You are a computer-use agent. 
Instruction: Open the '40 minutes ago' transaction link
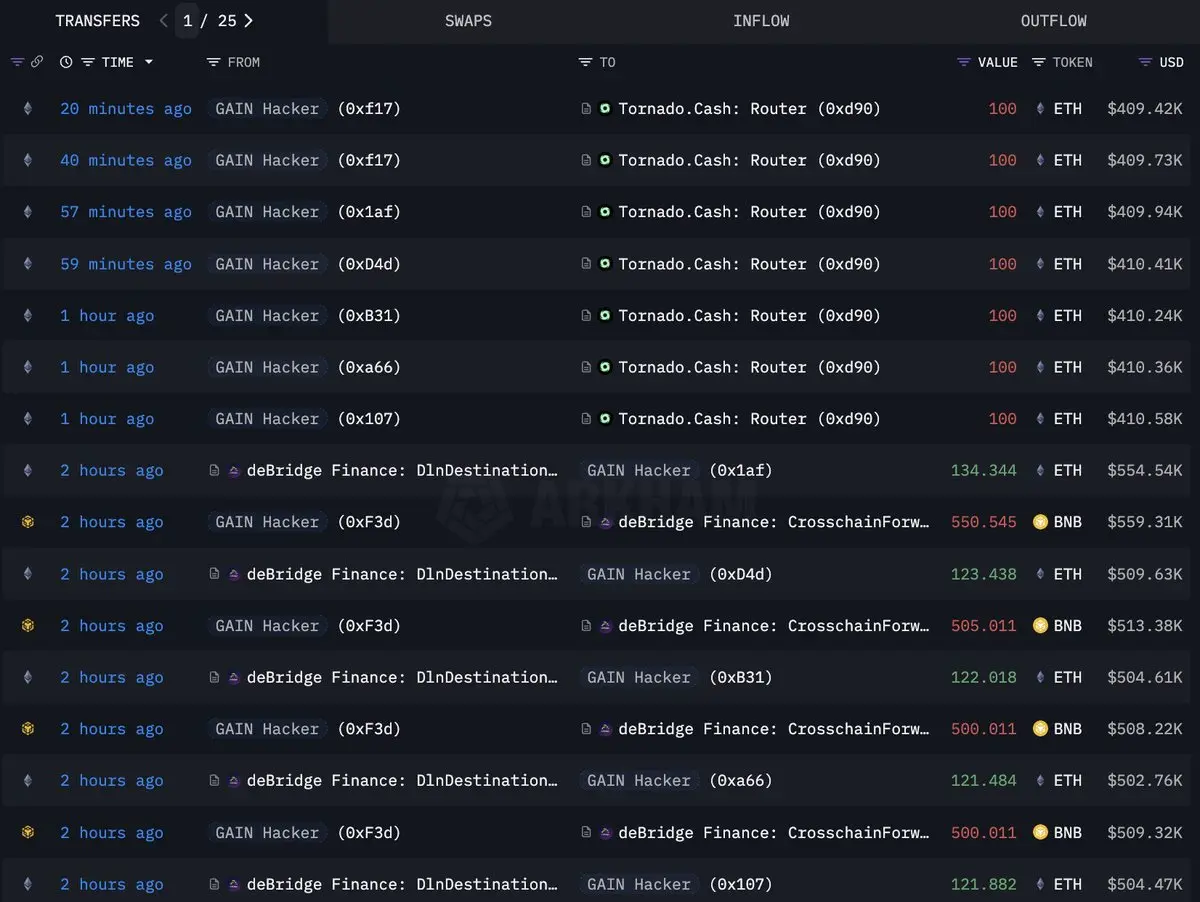(x=126, y=160)
